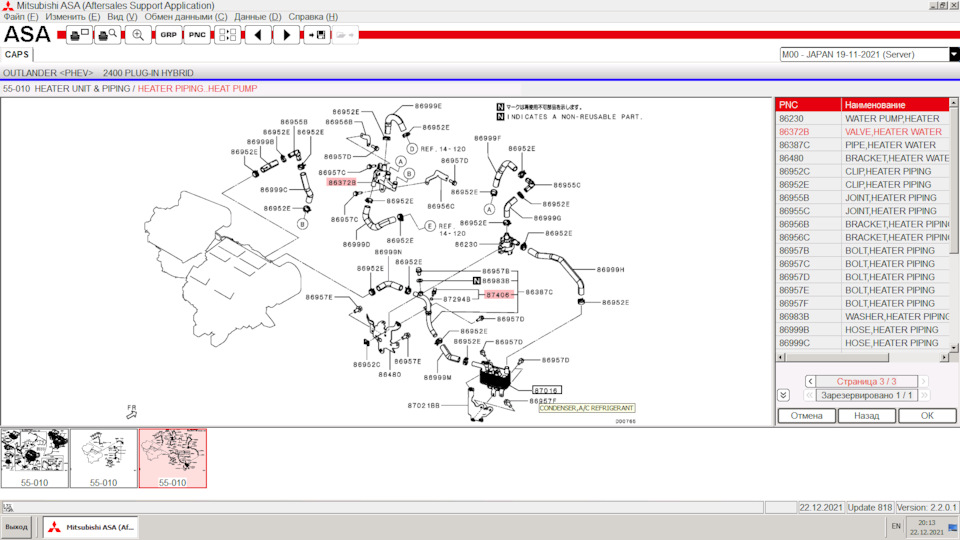
Task: Click boxed part label 87016 in diagram
Action: pyautogui.click(x=546, y=390)
